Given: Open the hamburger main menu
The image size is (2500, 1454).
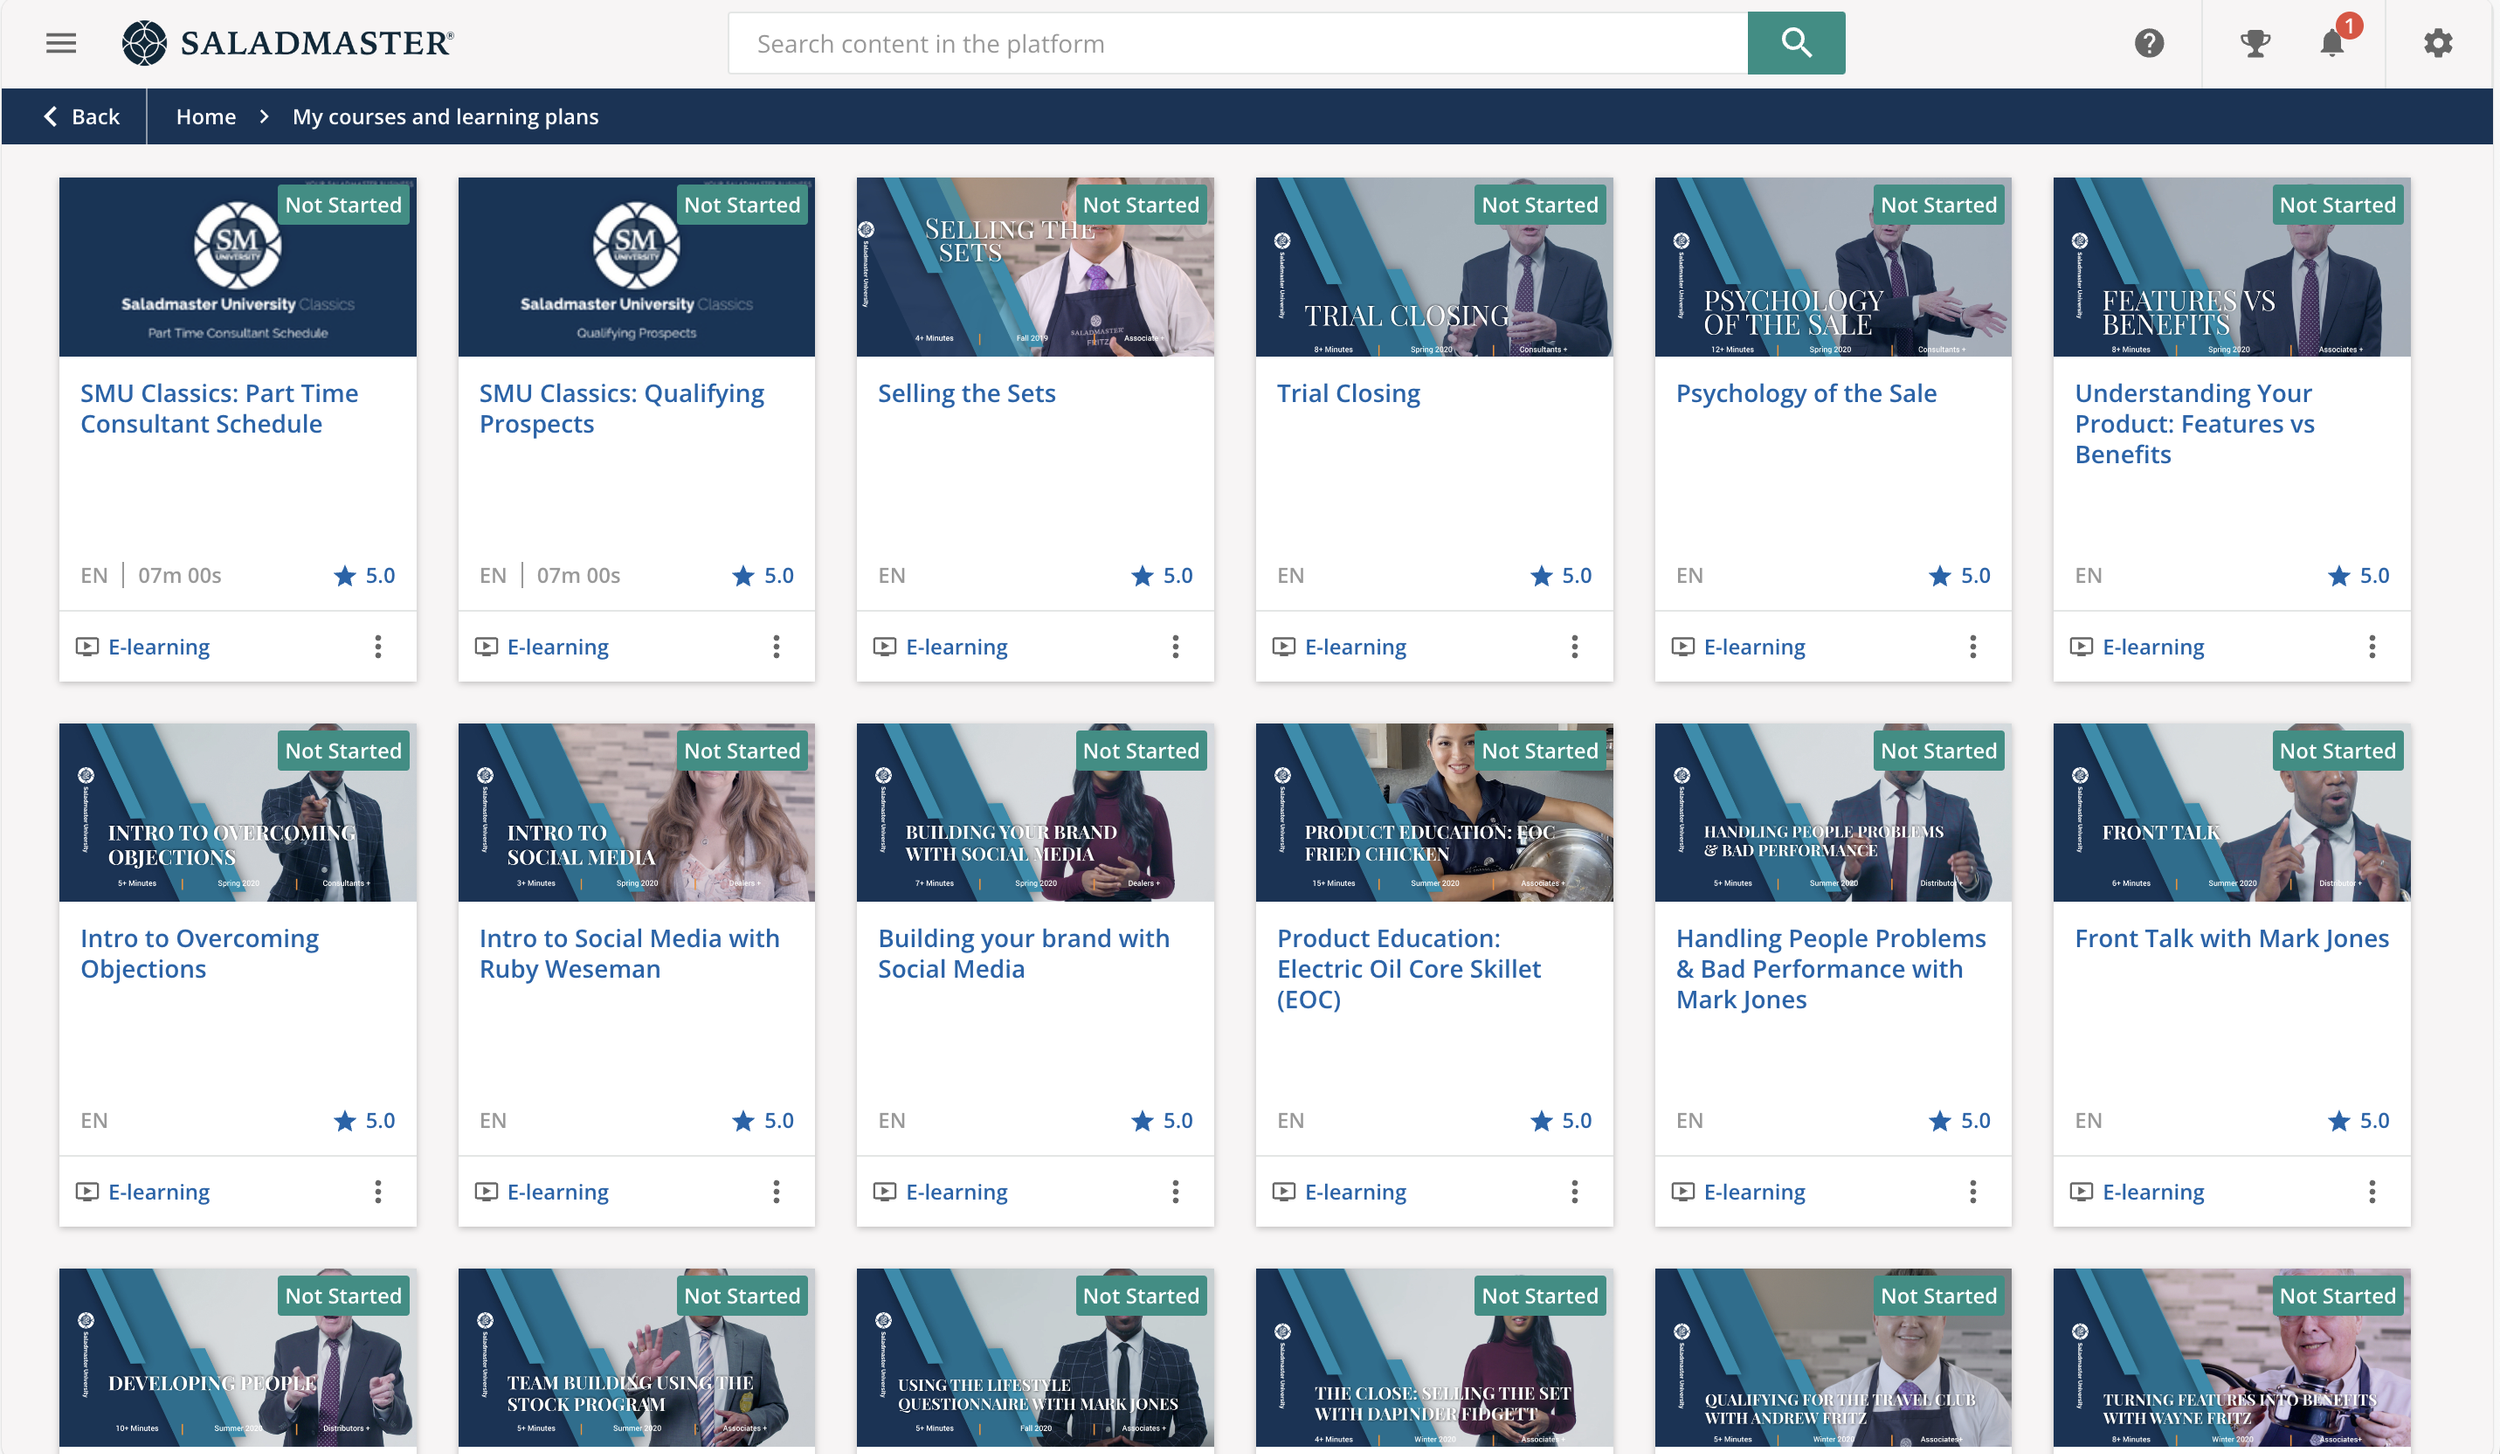Looking at the screenshot, I should [61, 43].
